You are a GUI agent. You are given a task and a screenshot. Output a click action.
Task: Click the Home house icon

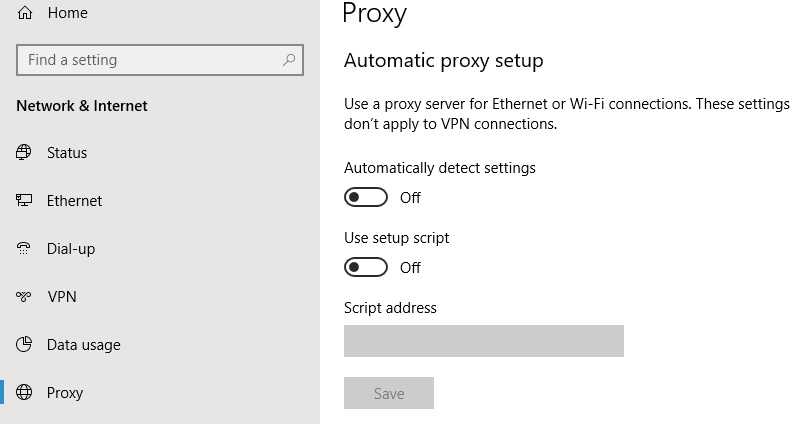[x=25, y=13]
